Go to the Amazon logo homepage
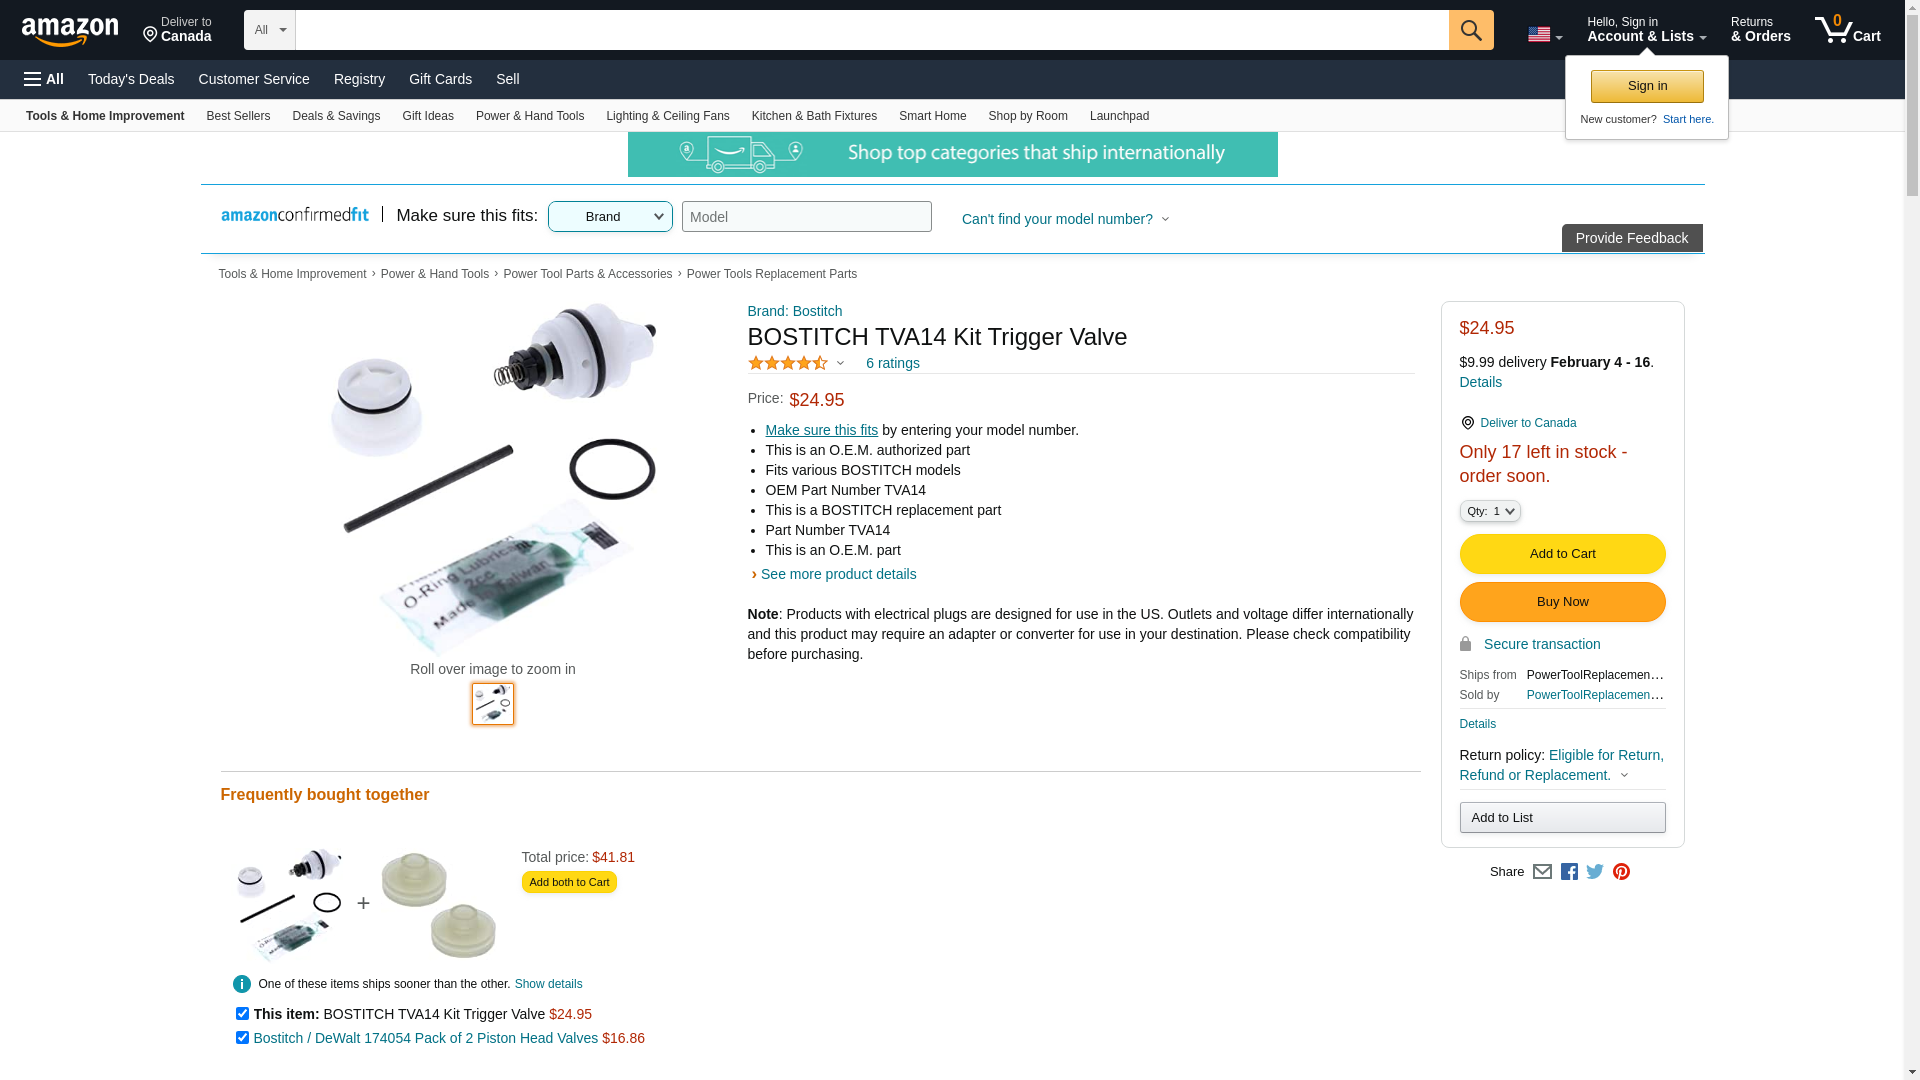This screenshot has height=1080, width=1920. click(x=70, y=31)
